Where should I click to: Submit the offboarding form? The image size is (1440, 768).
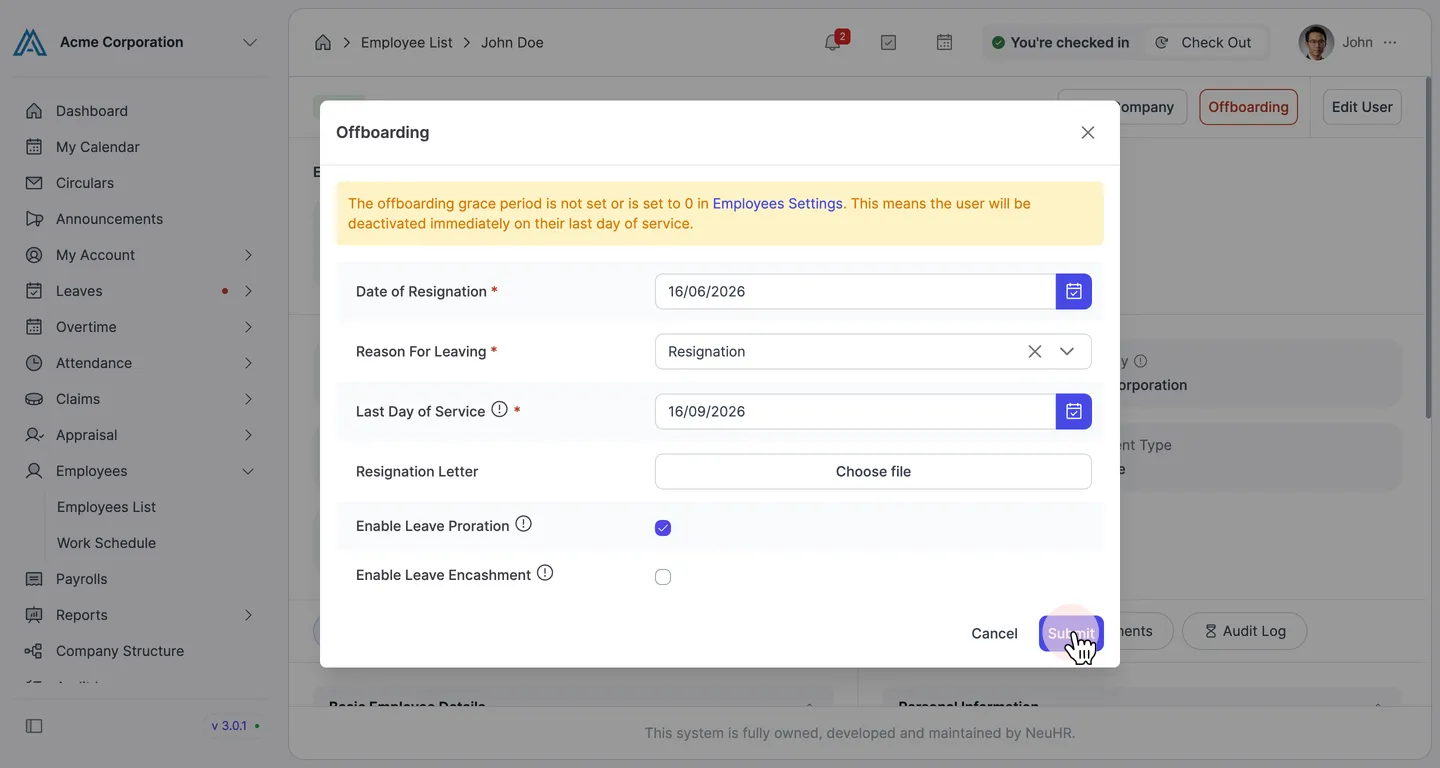(1071, 633)
